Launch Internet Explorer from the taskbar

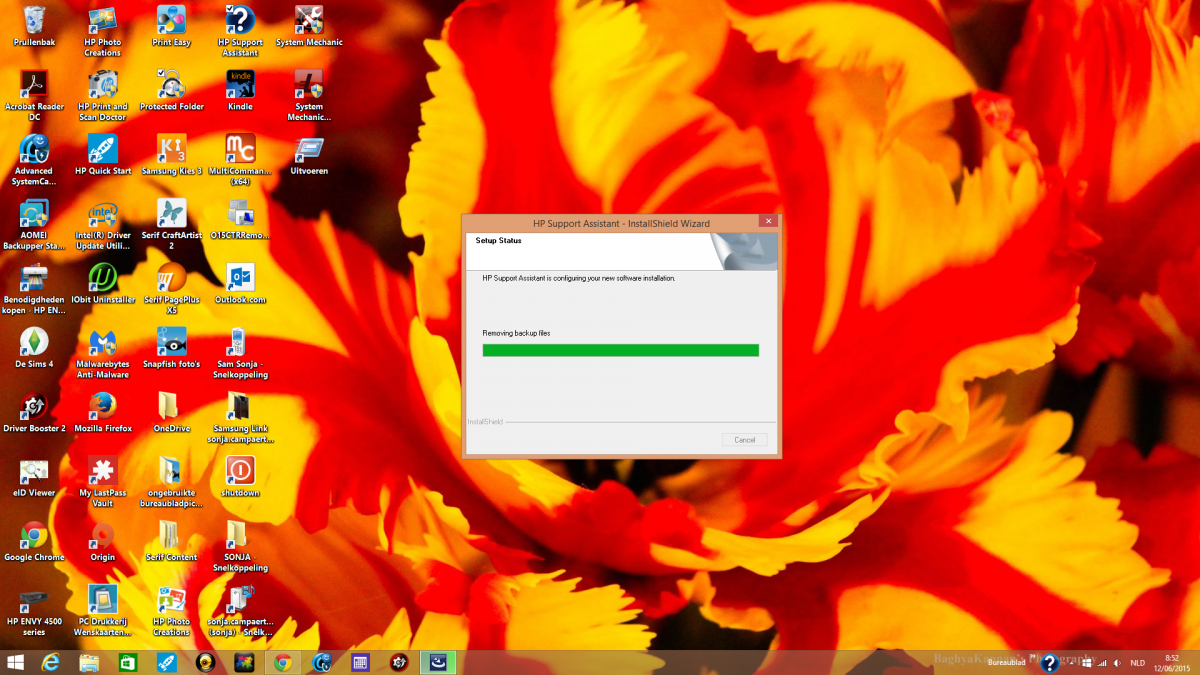52,662
